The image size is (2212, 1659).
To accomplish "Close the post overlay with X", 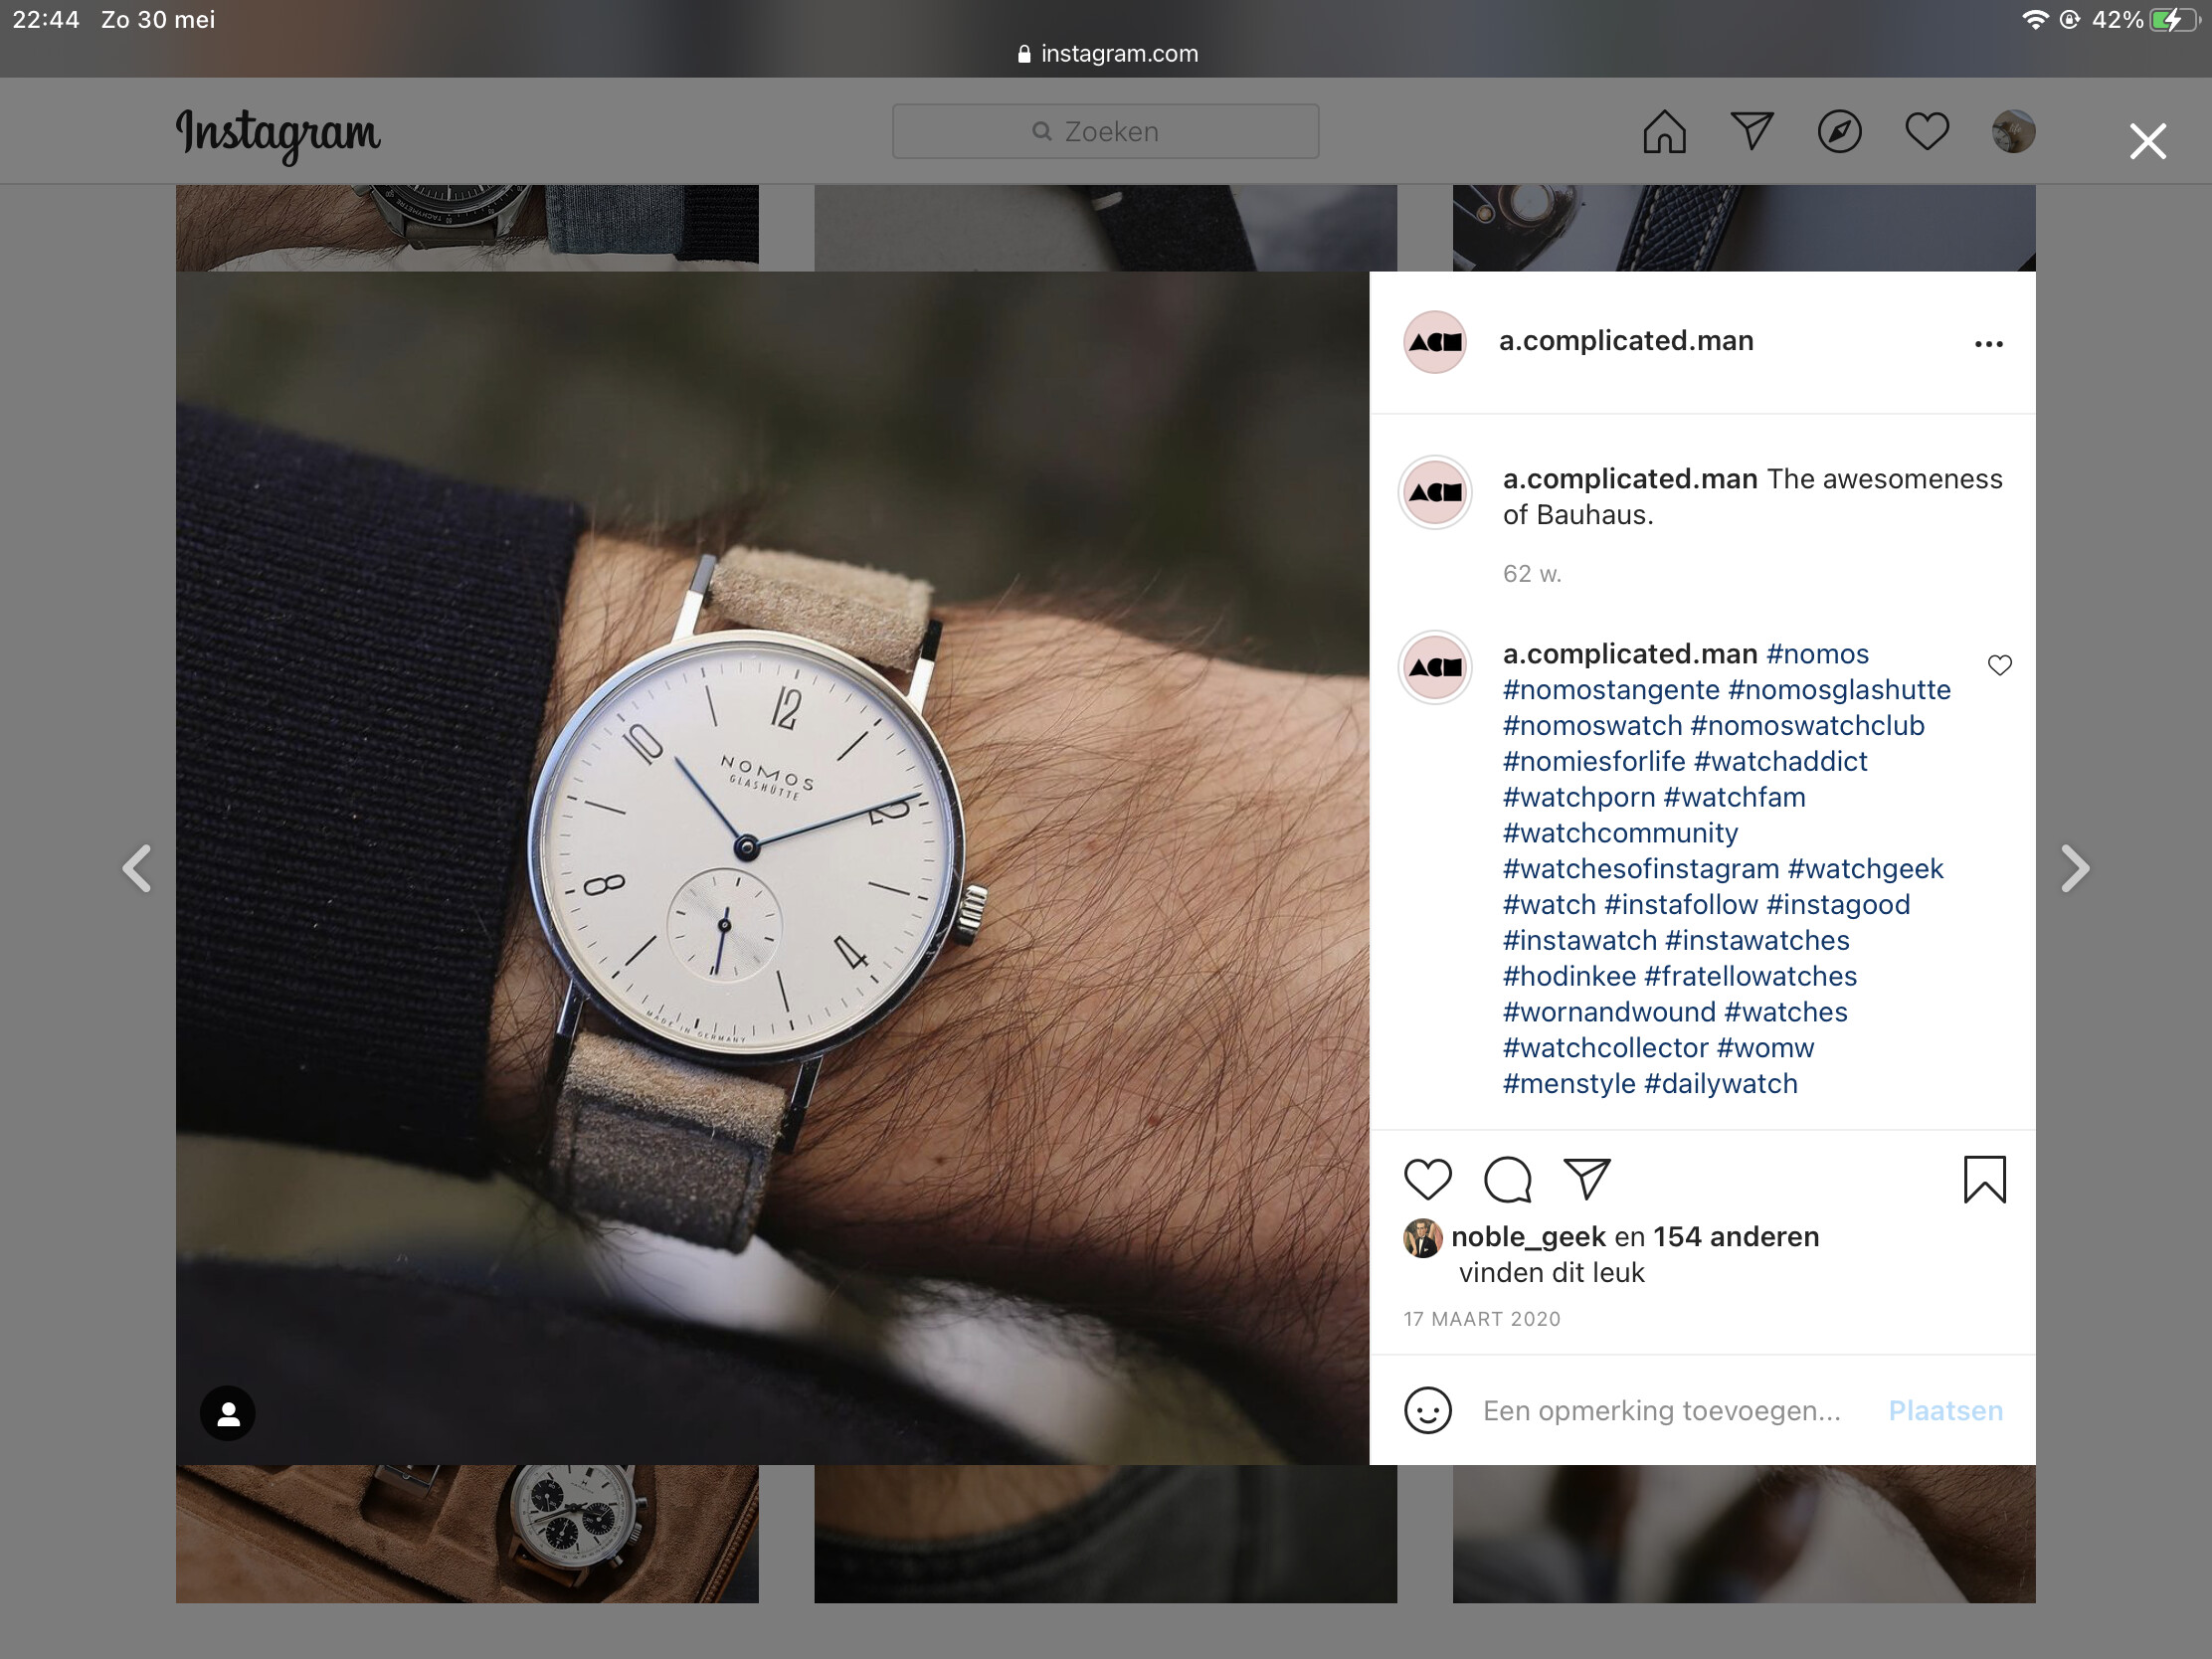I will (x=2147, y=141).
